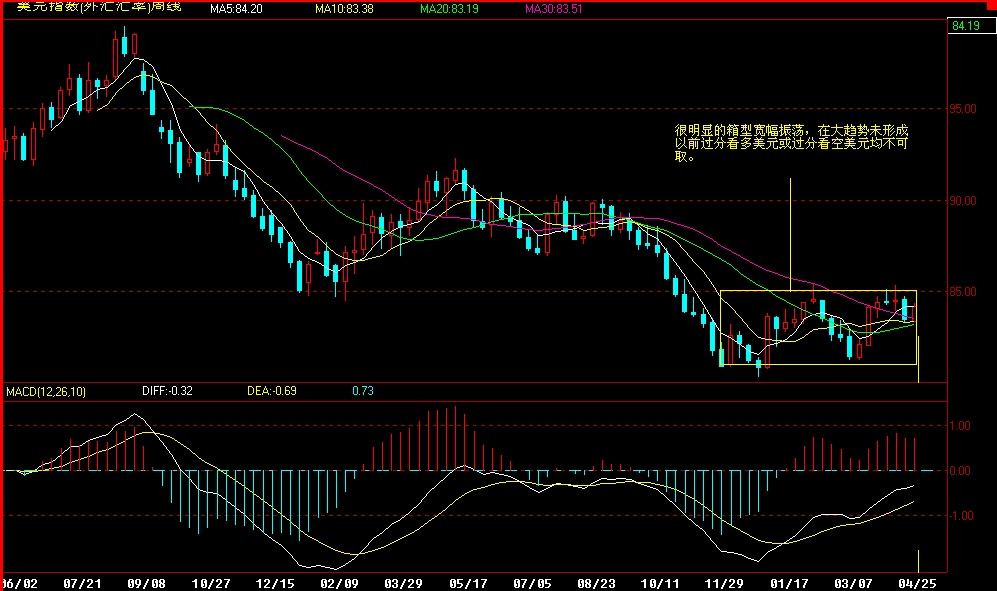Click the 05/17 date label
The image size is (997, 591).
pyautogui.click(x=468, y=583)
